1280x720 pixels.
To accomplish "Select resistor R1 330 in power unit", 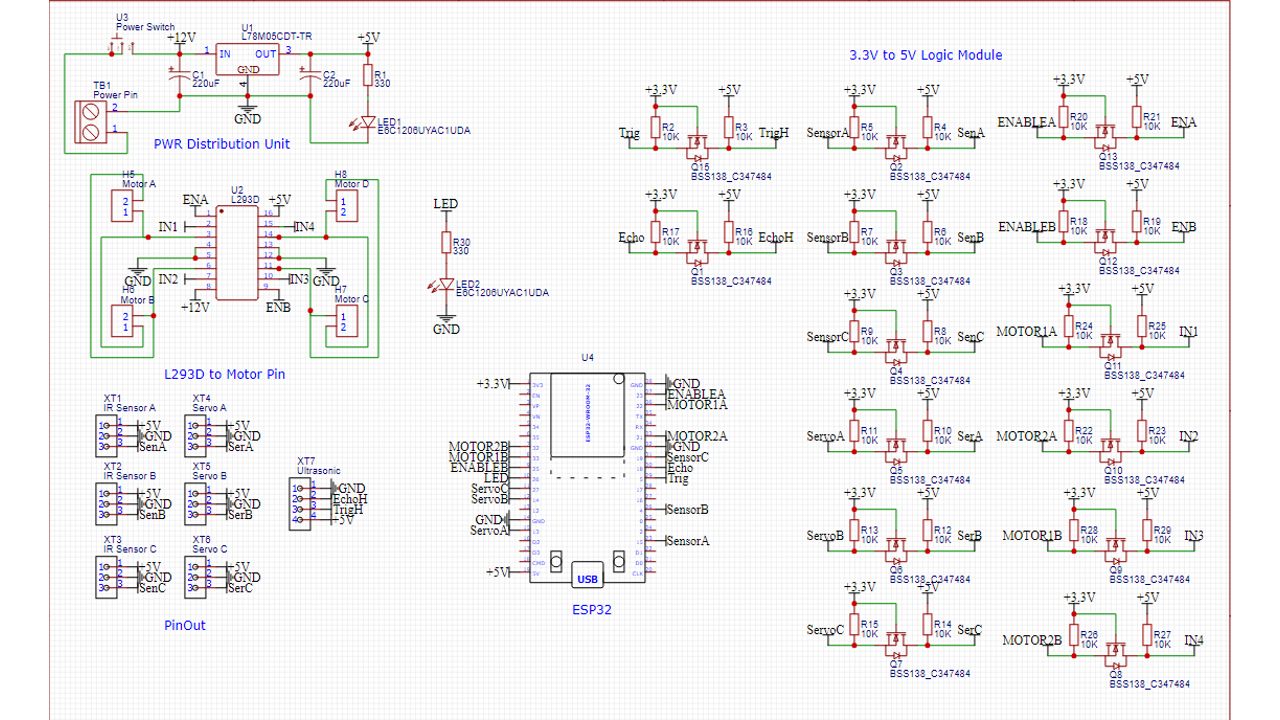I will coord(367,77).
